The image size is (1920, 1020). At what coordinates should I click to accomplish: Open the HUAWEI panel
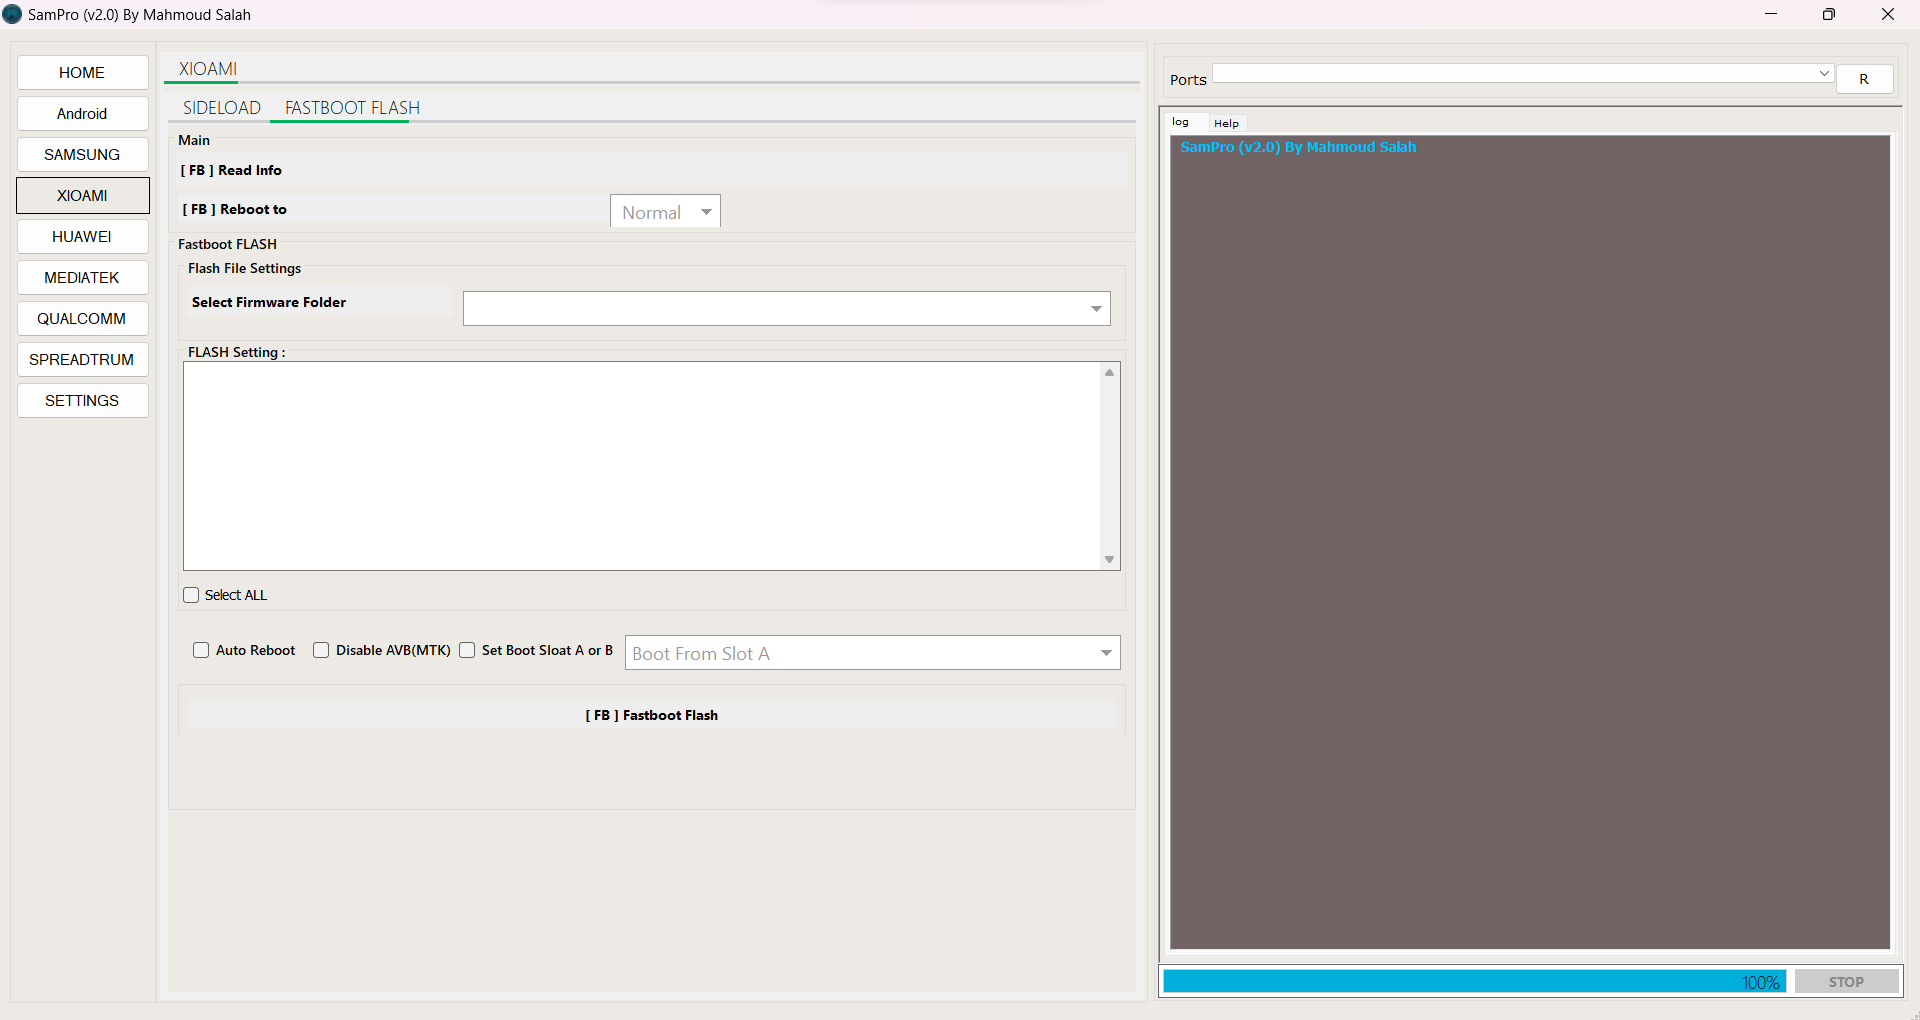[82, 236]
